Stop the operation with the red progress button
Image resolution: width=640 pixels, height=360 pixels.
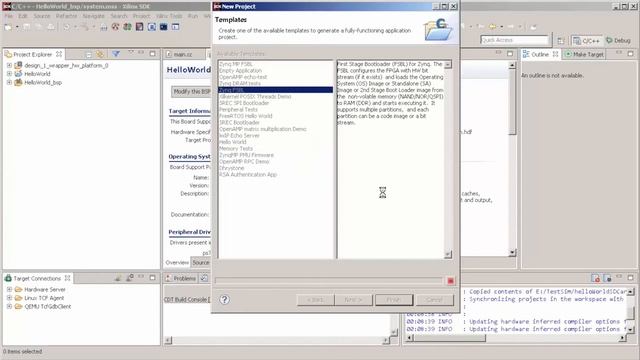451,281
